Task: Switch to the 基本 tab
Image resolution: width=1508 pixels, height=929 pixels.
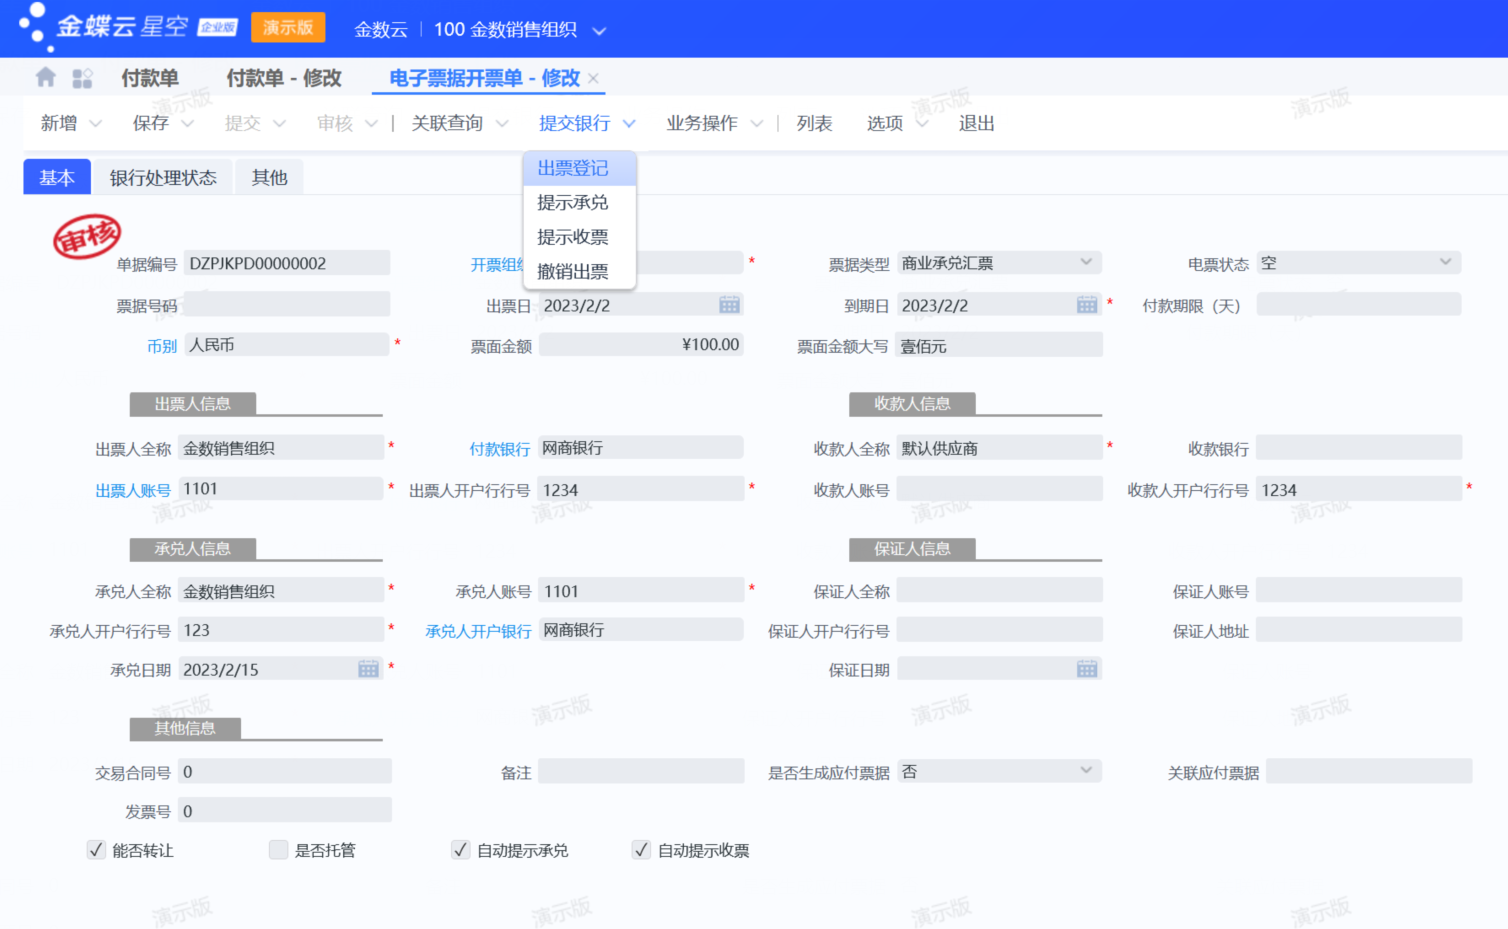Action: [57, 177]
